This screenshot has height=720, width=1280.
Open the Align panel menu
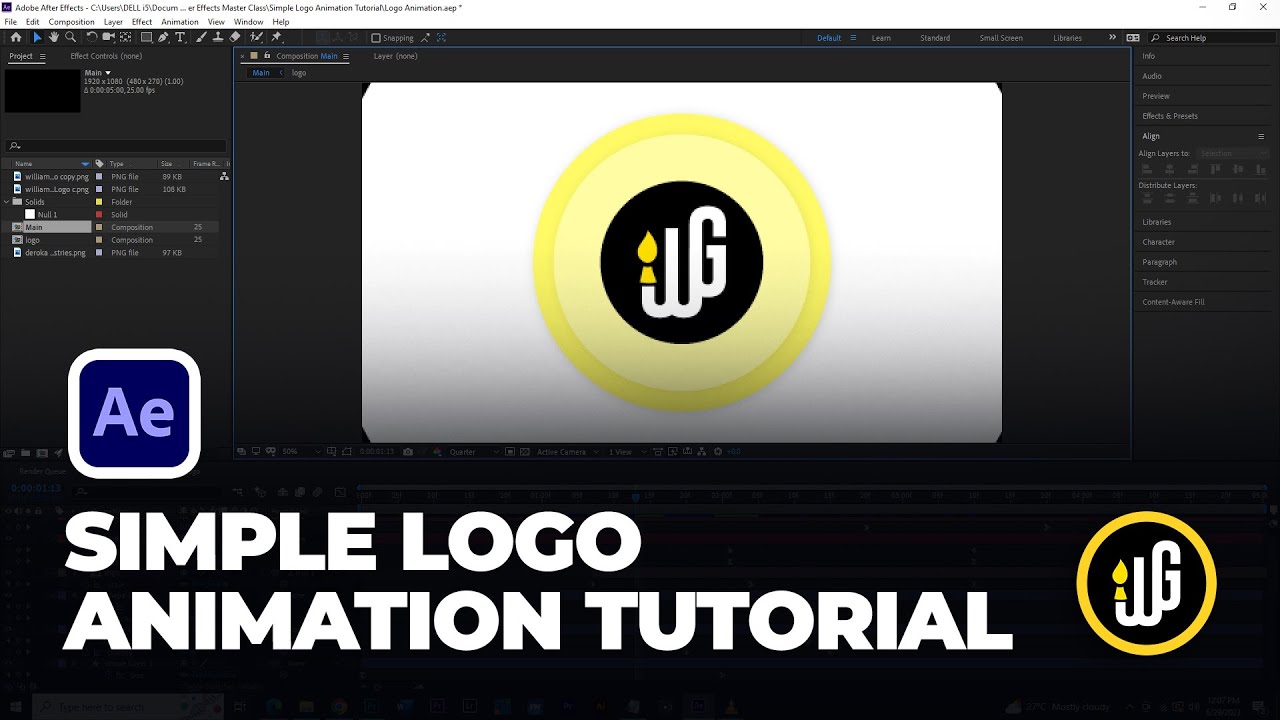click(1261, 136)
